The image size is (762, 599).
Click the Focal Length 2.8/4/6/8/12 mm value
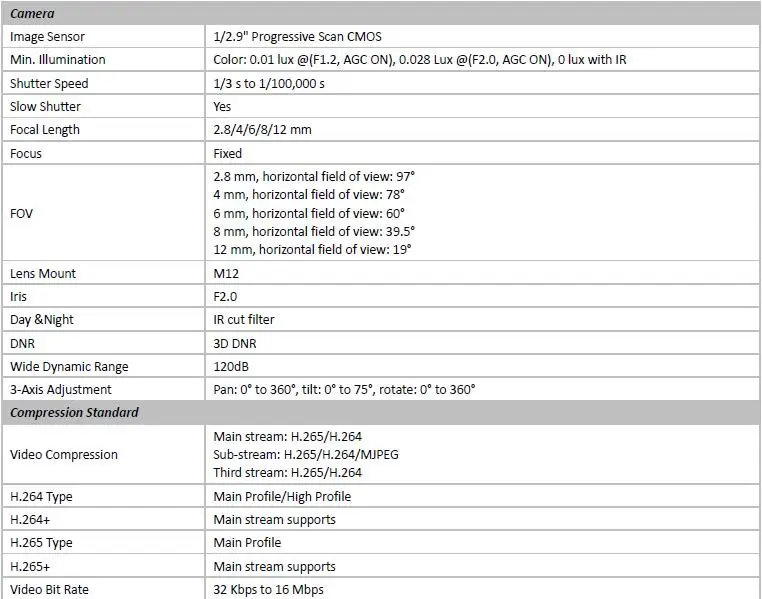(262, 130)
